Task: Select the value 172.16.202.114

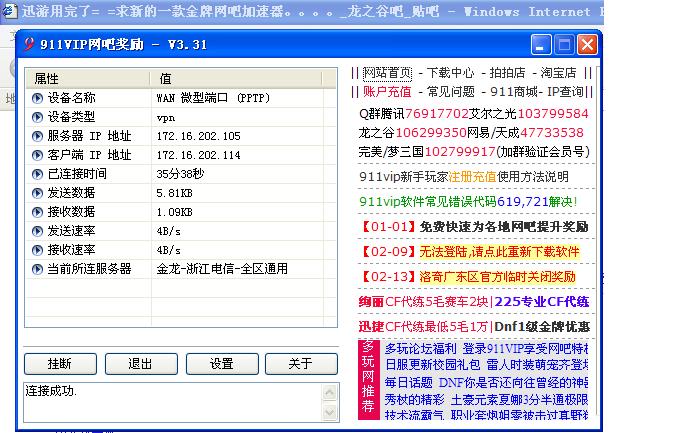Action: coord(199,155)
